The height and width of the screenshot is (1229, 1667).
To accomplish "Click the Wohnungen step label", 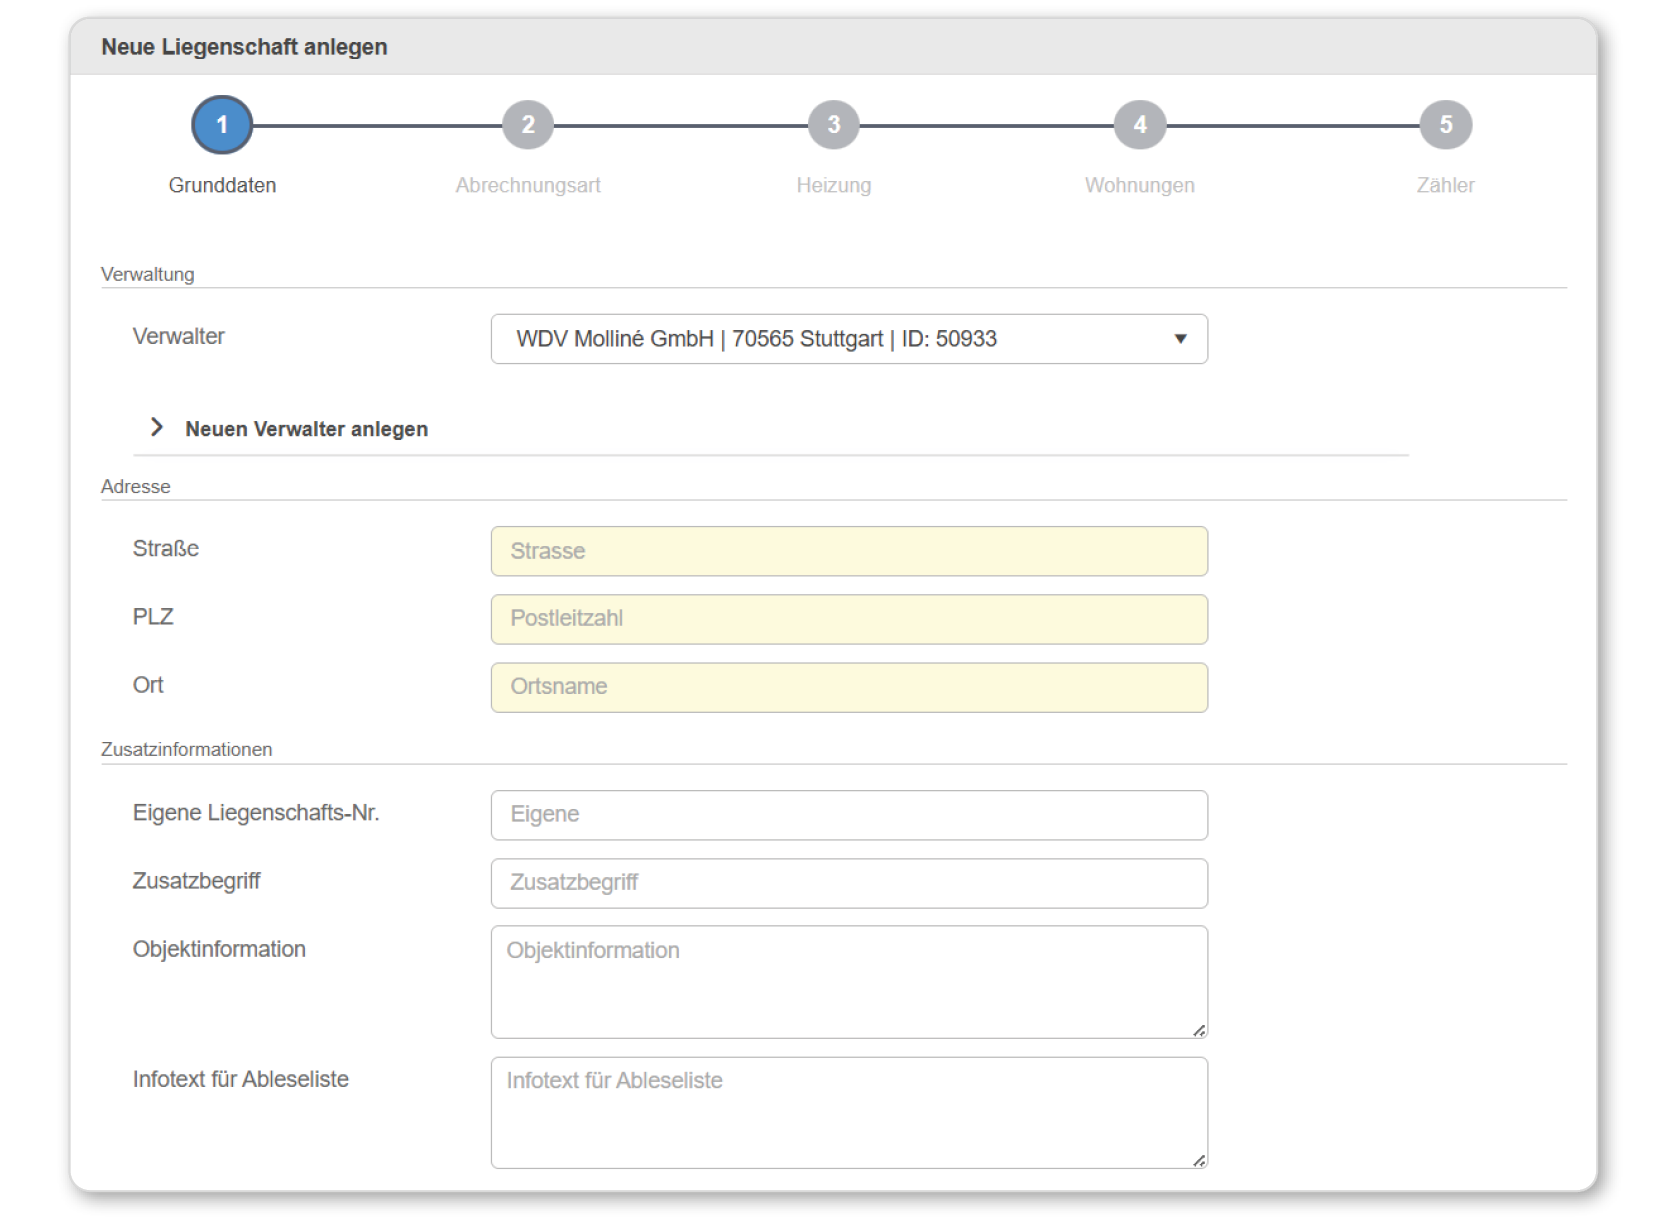I will click(1140, 185).
